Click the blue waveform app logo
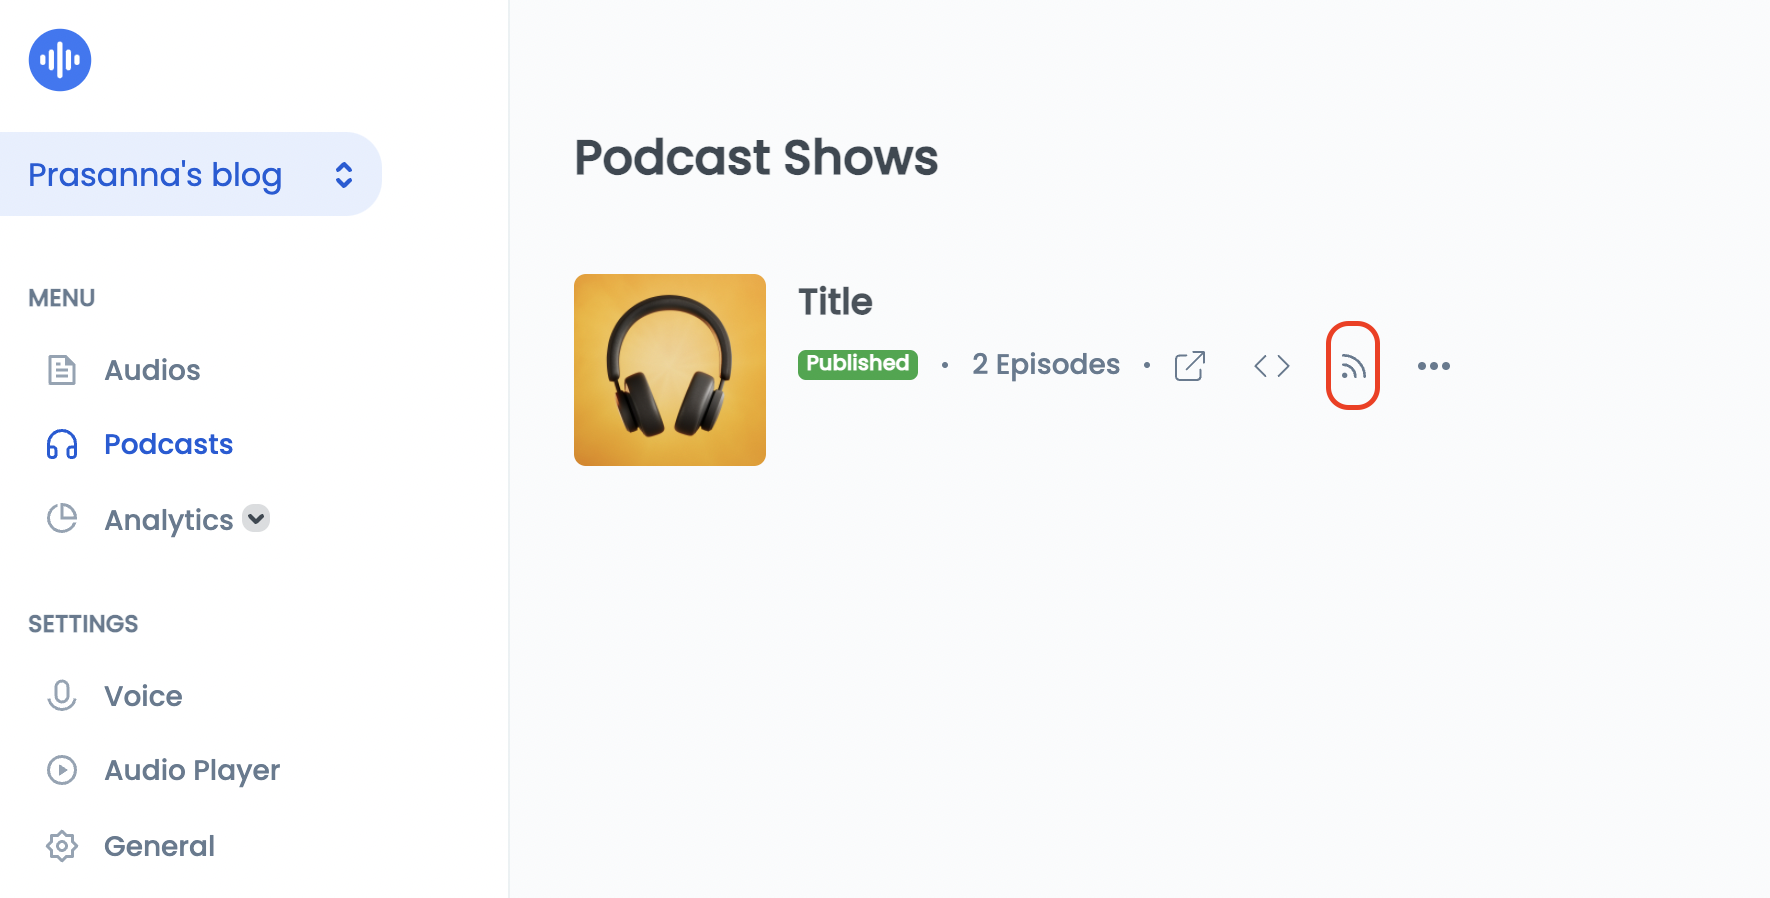1770x898 pixels. (60, 60)
